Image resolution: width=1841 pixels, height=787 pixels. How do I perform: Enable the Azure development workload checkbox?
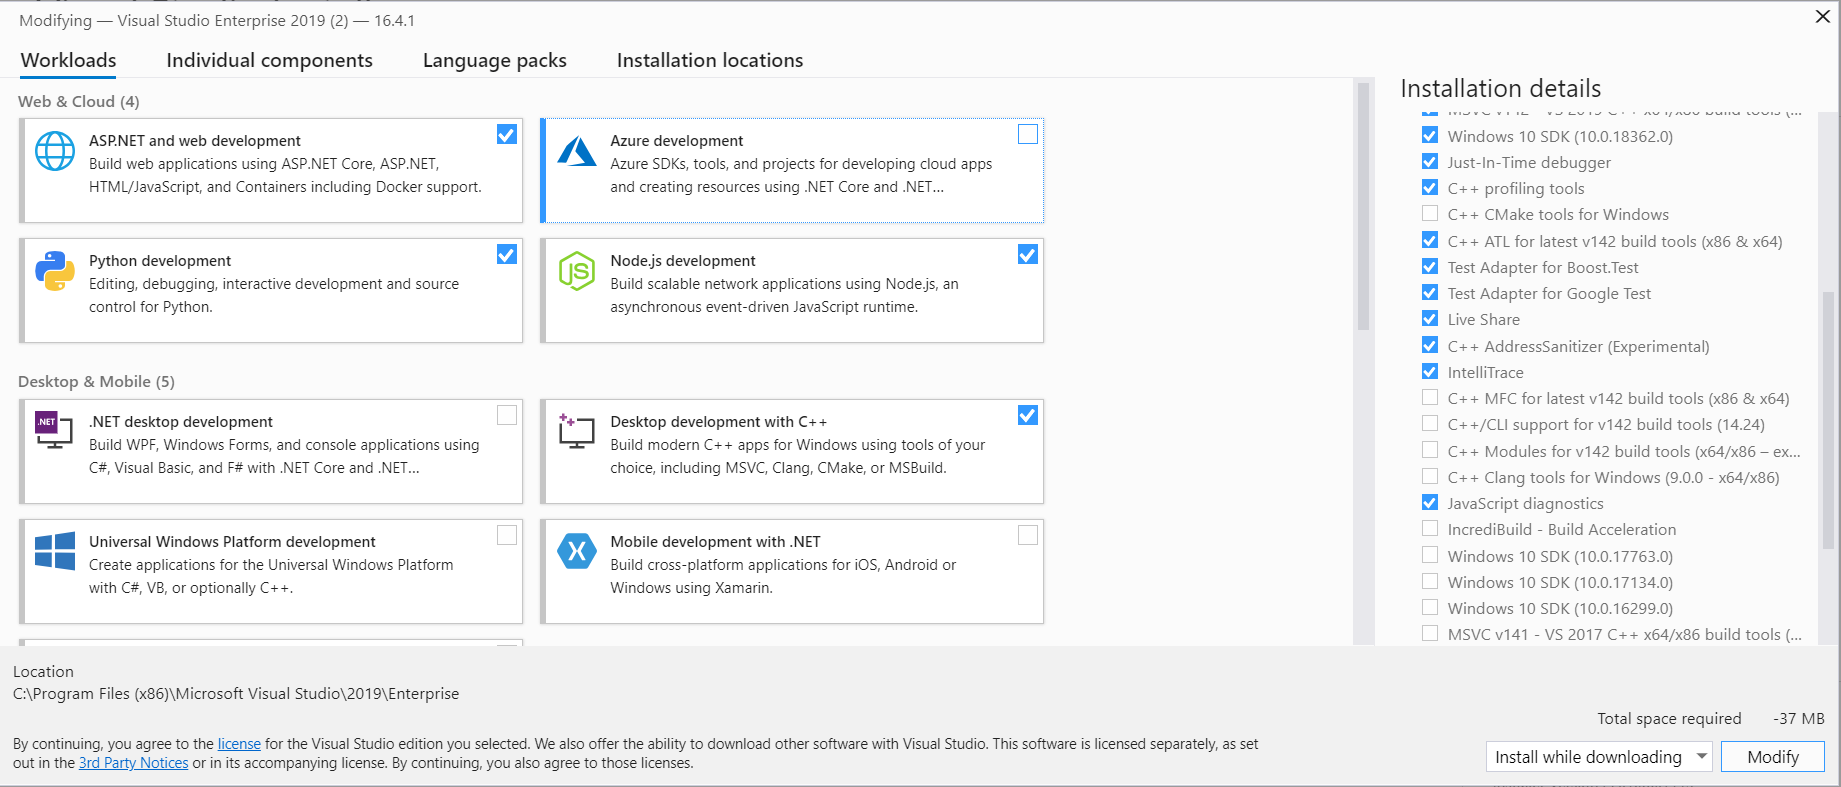click(1027, 135)
